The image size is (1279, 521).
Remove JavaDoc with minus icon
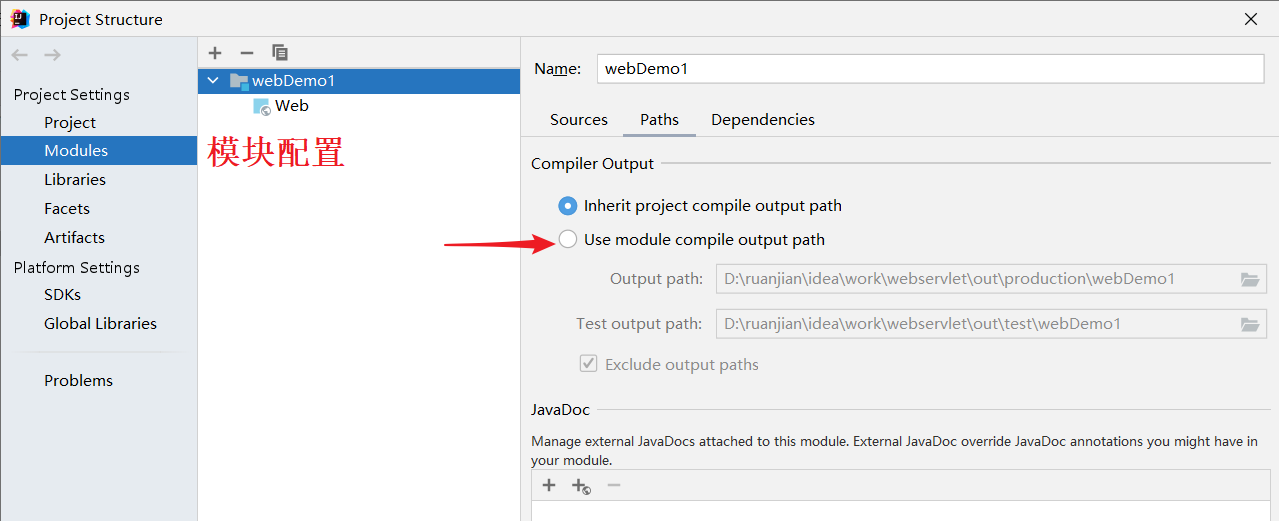614,485
